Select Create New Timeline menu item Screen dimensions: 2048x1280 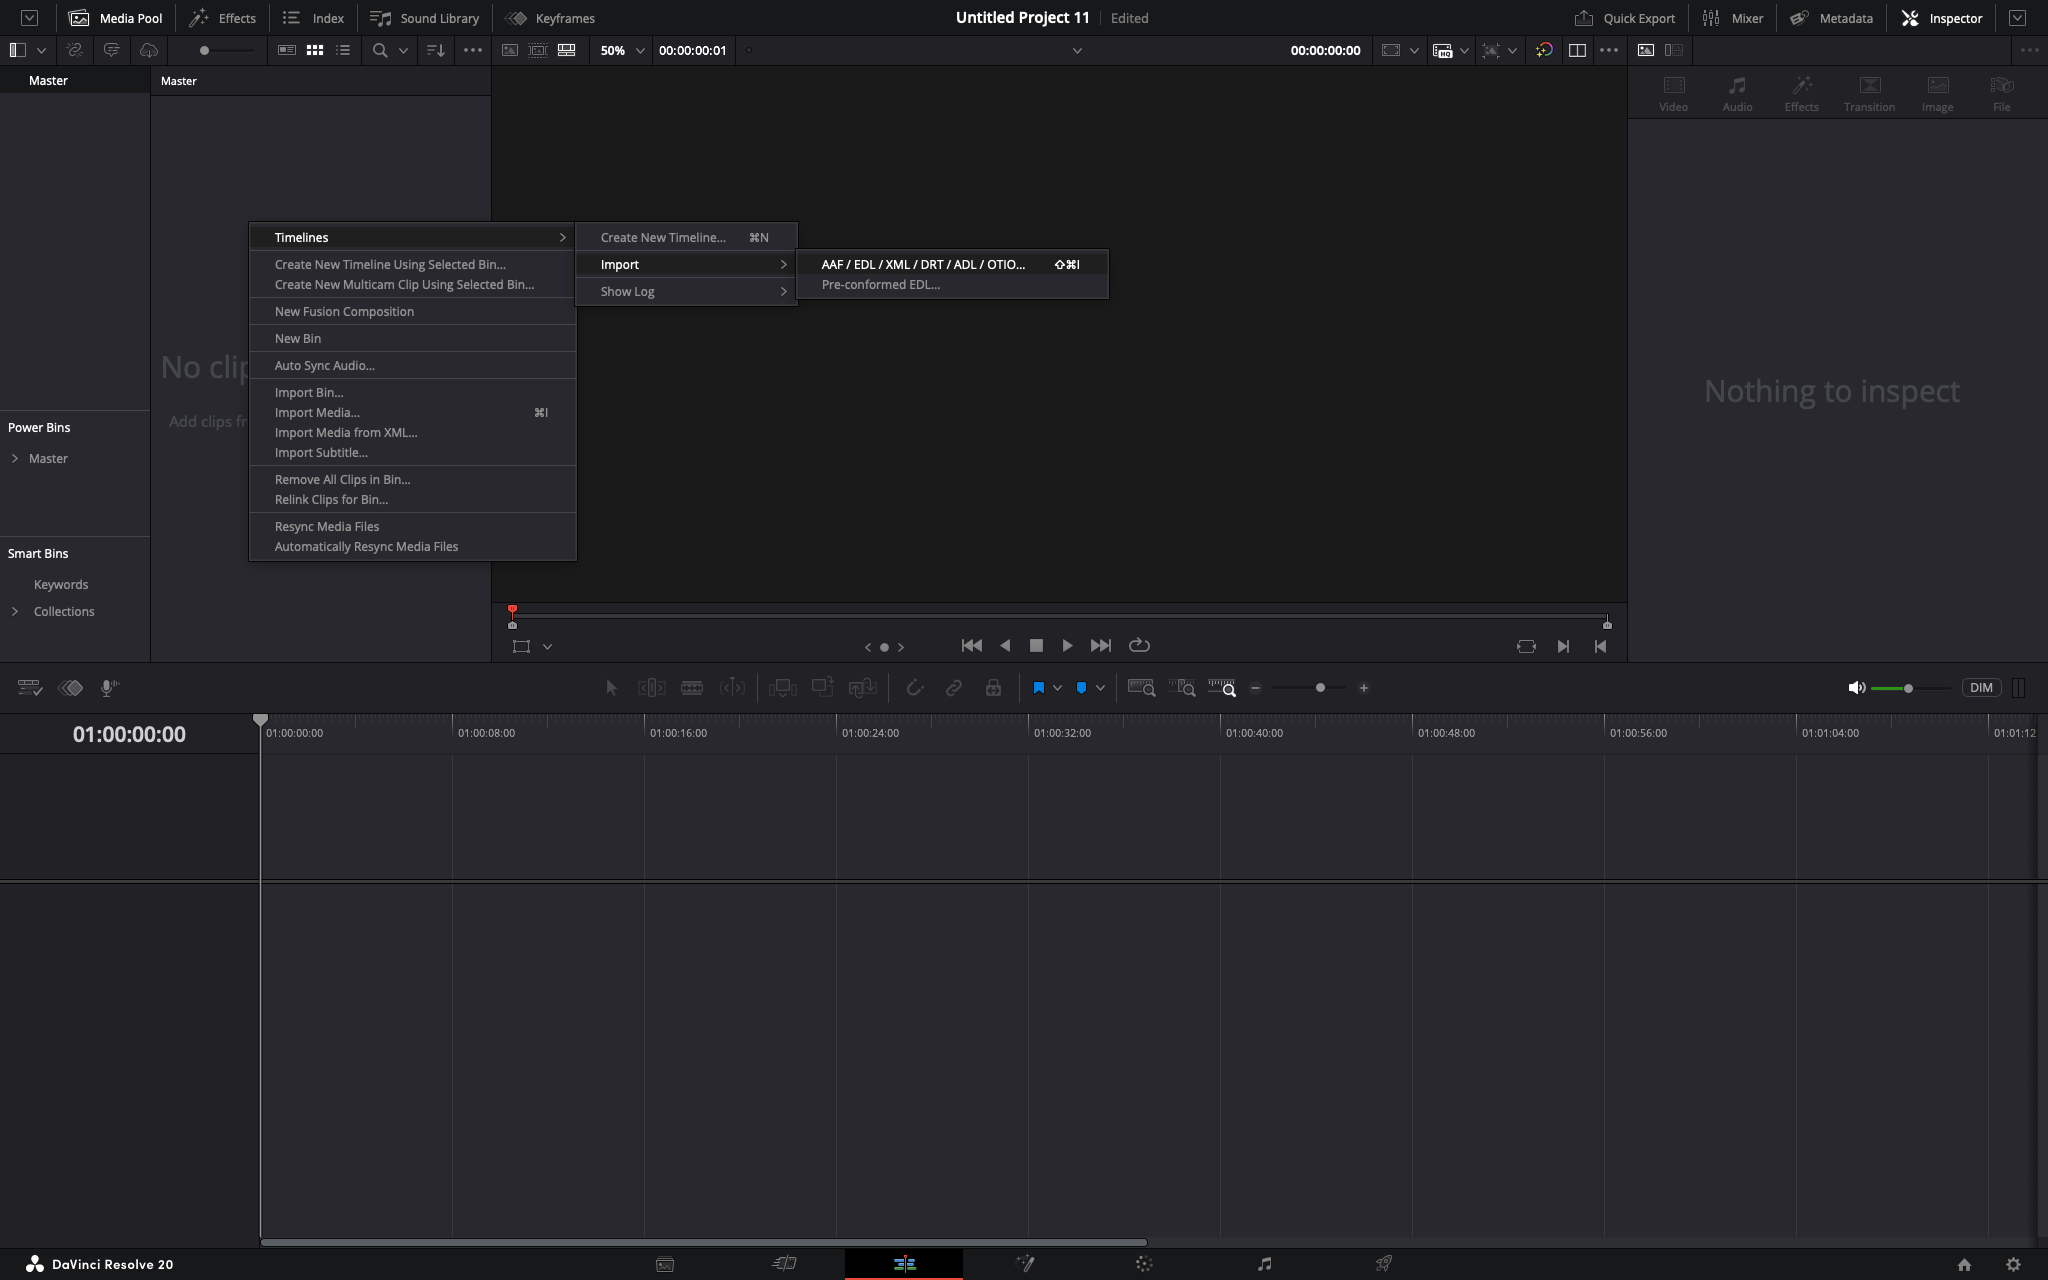[686, 238]
